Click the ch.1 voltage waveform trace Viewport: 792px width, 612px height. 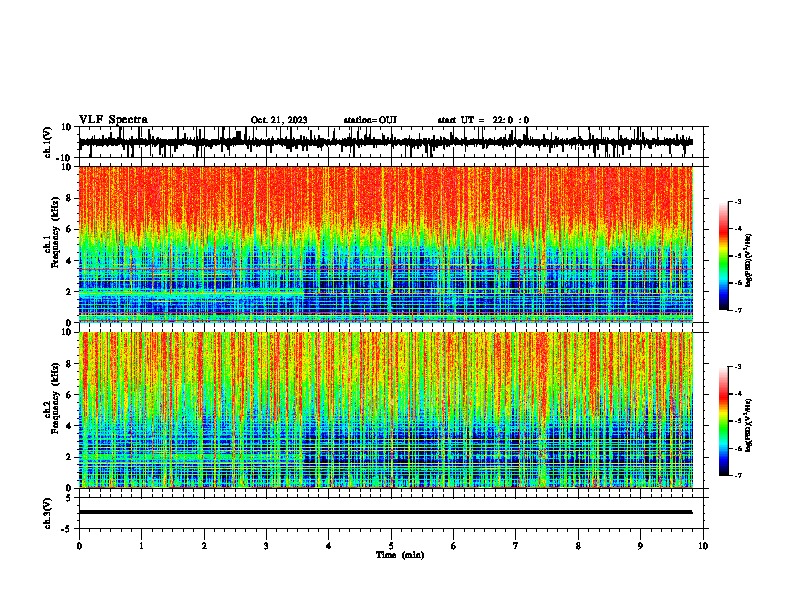[385, 142]
